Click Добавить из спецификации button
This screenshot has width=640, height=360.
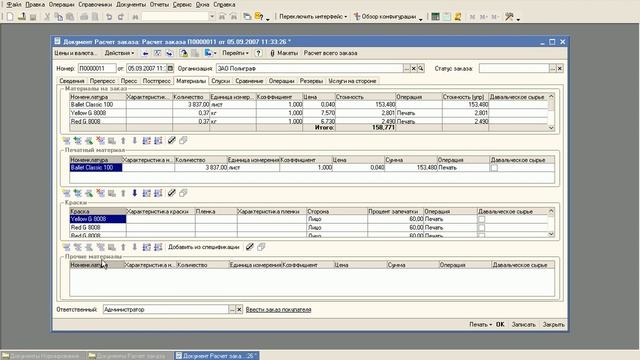point(203,247)
